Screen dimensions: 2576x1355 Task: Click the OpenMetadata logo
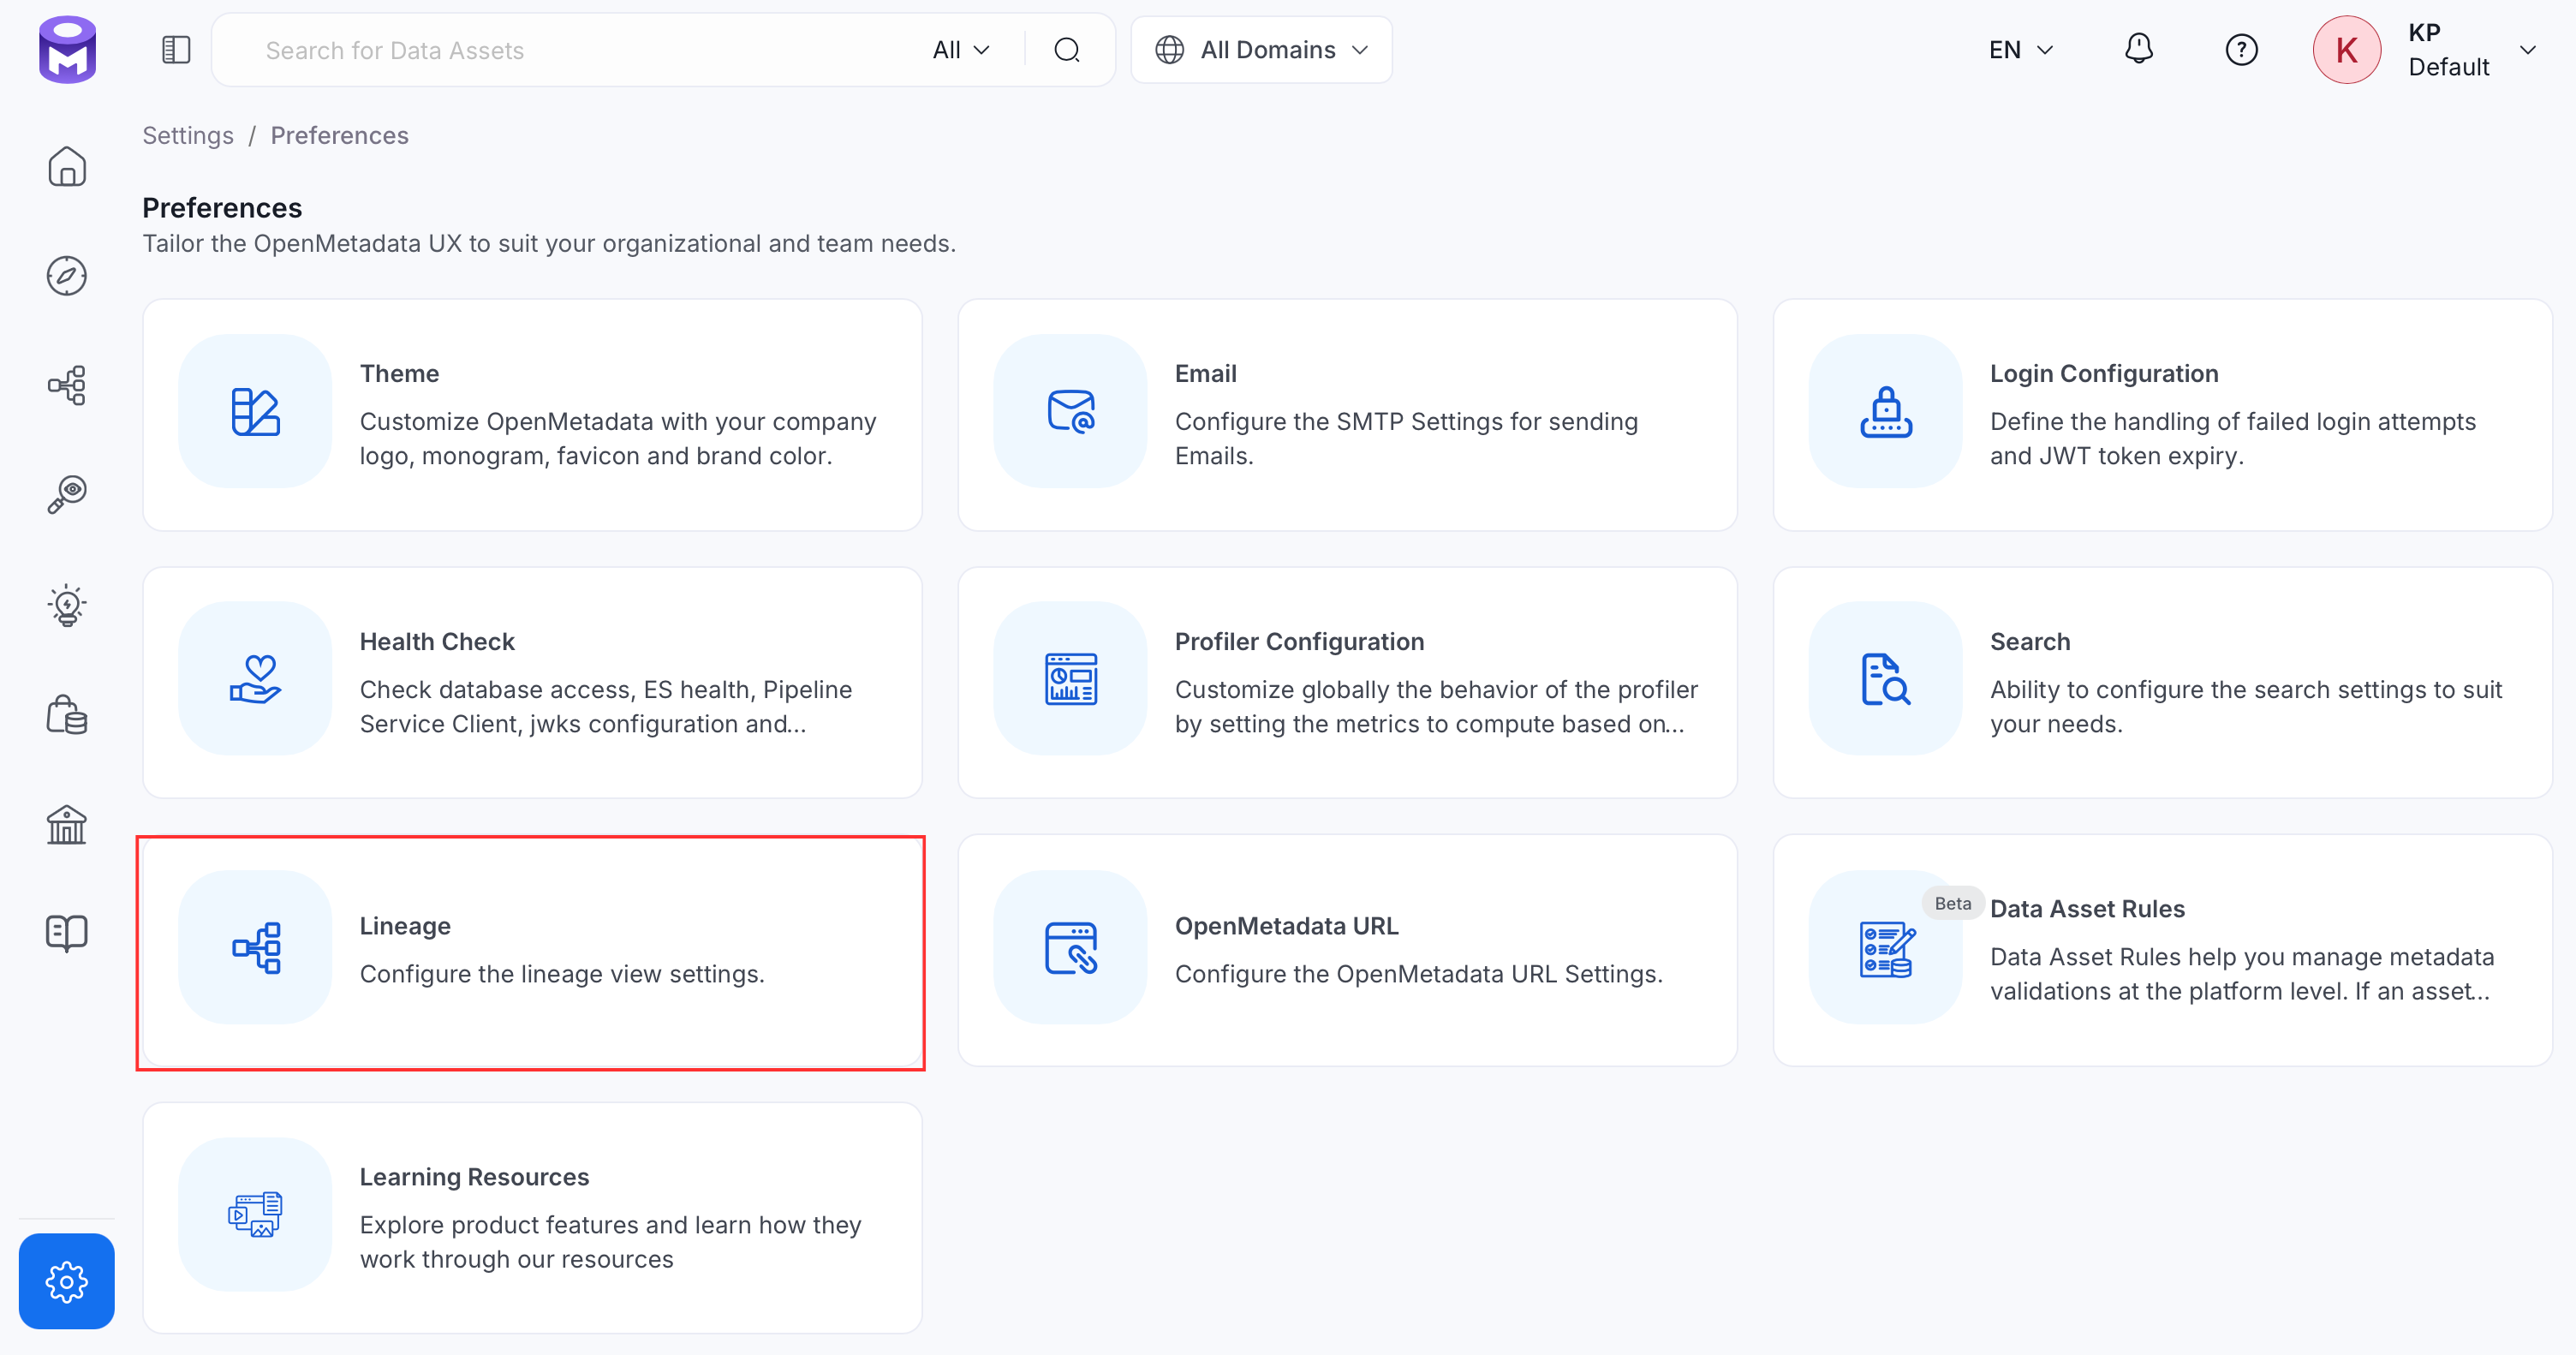[x=67, y=49]
